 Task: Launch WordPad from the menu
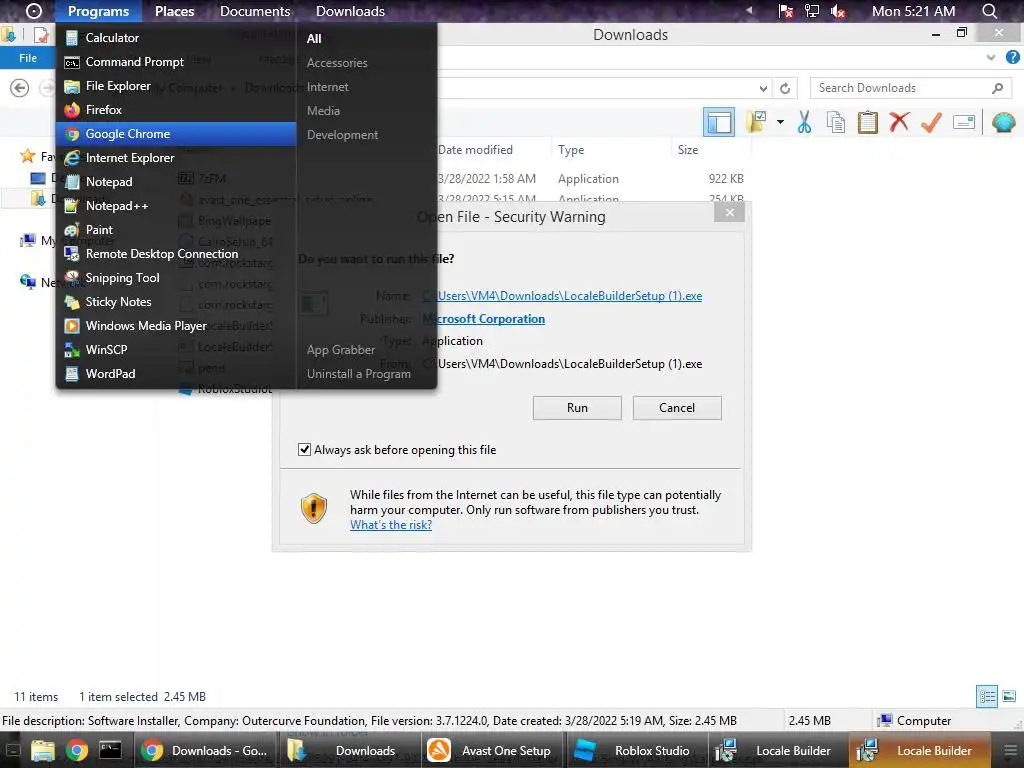coord(176,374)
